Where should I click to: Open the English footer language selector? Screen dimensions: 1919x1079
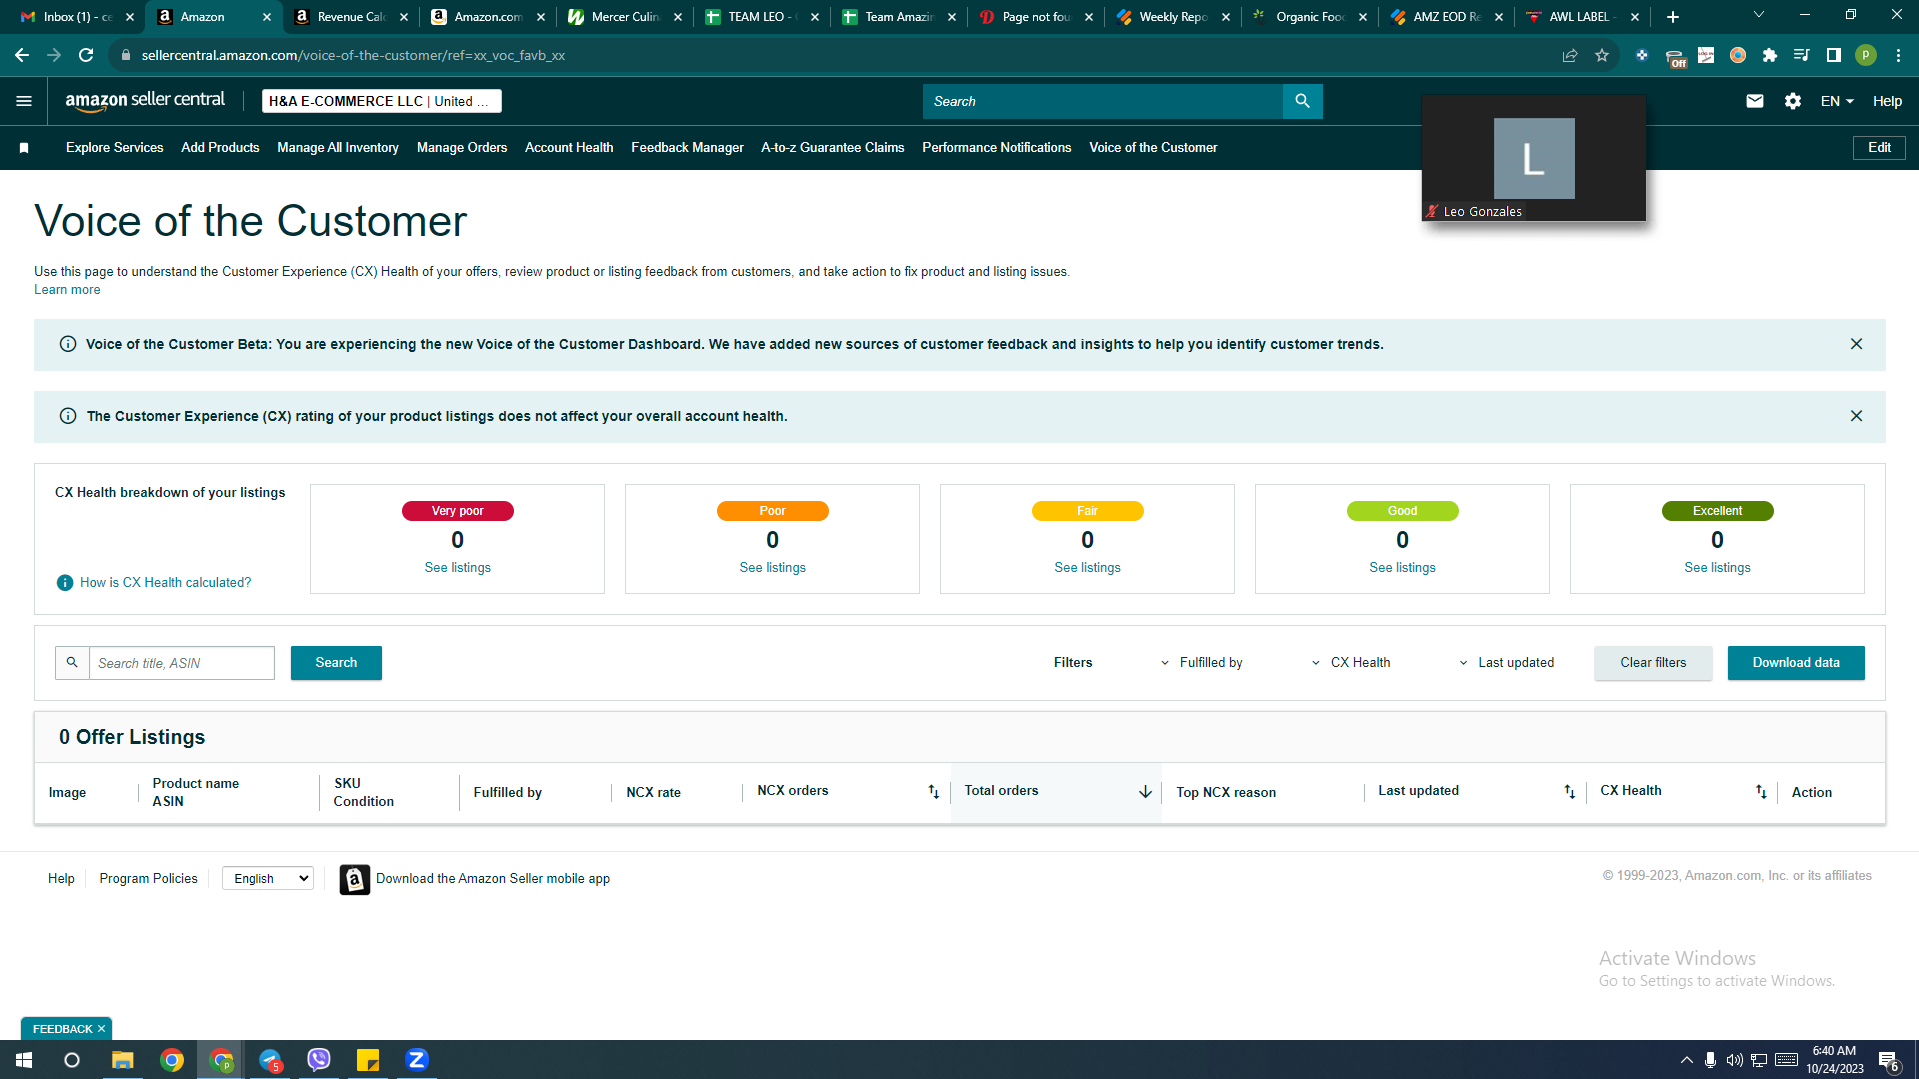268,879
